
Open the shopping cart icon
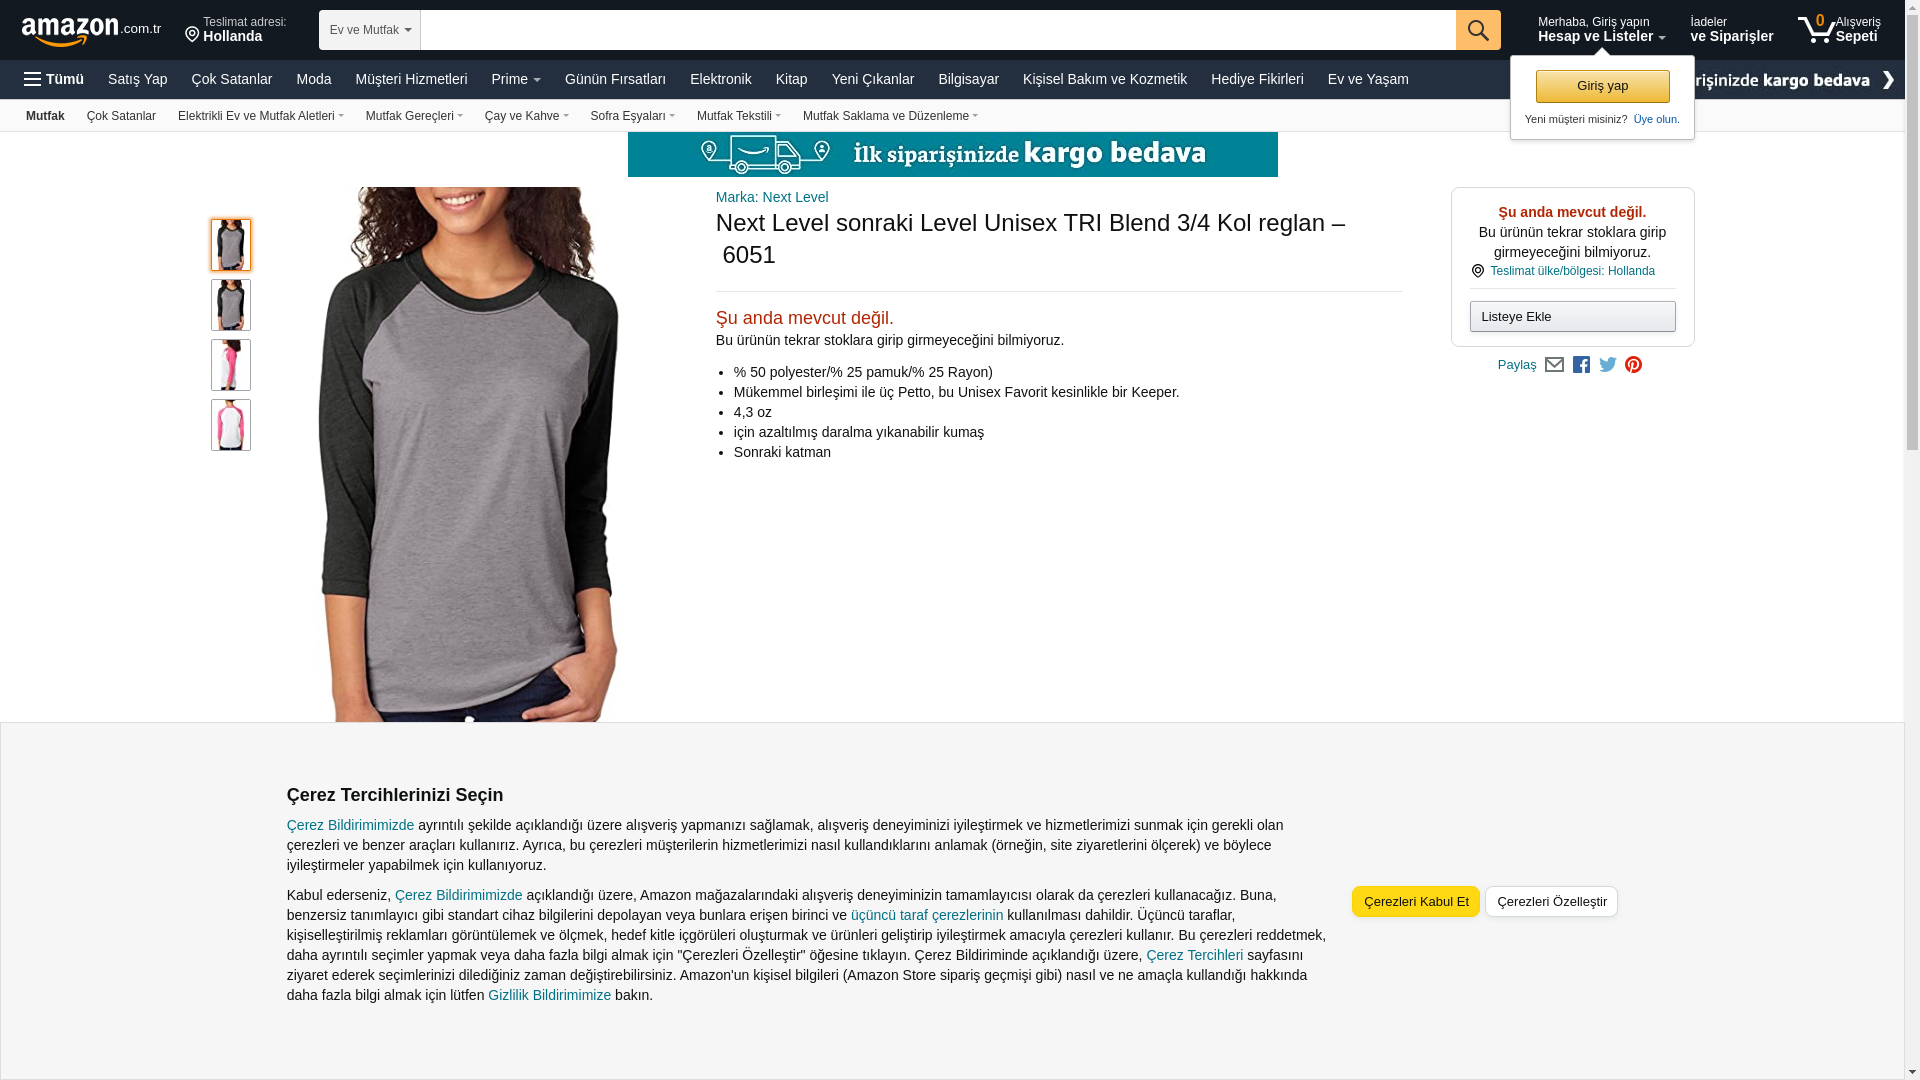pyautogui.click(x=1838, y=29)
